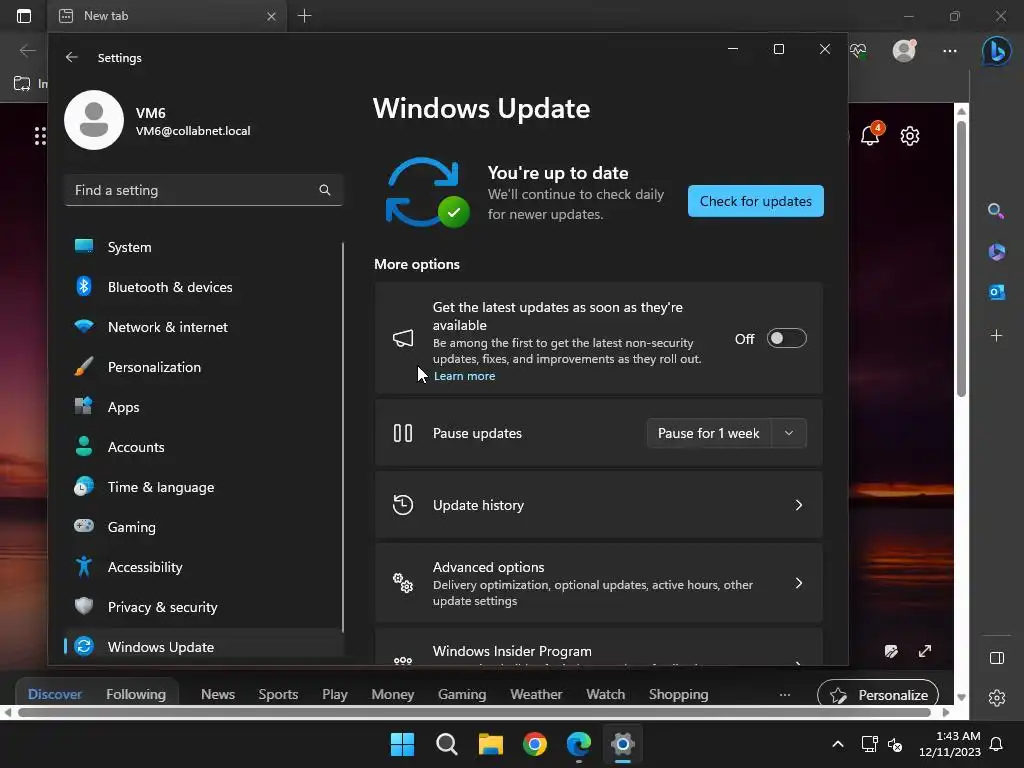Click search magnifier in Find a setting
Viewport: 1024px width, 768px height.
click(x=325, y=190)
